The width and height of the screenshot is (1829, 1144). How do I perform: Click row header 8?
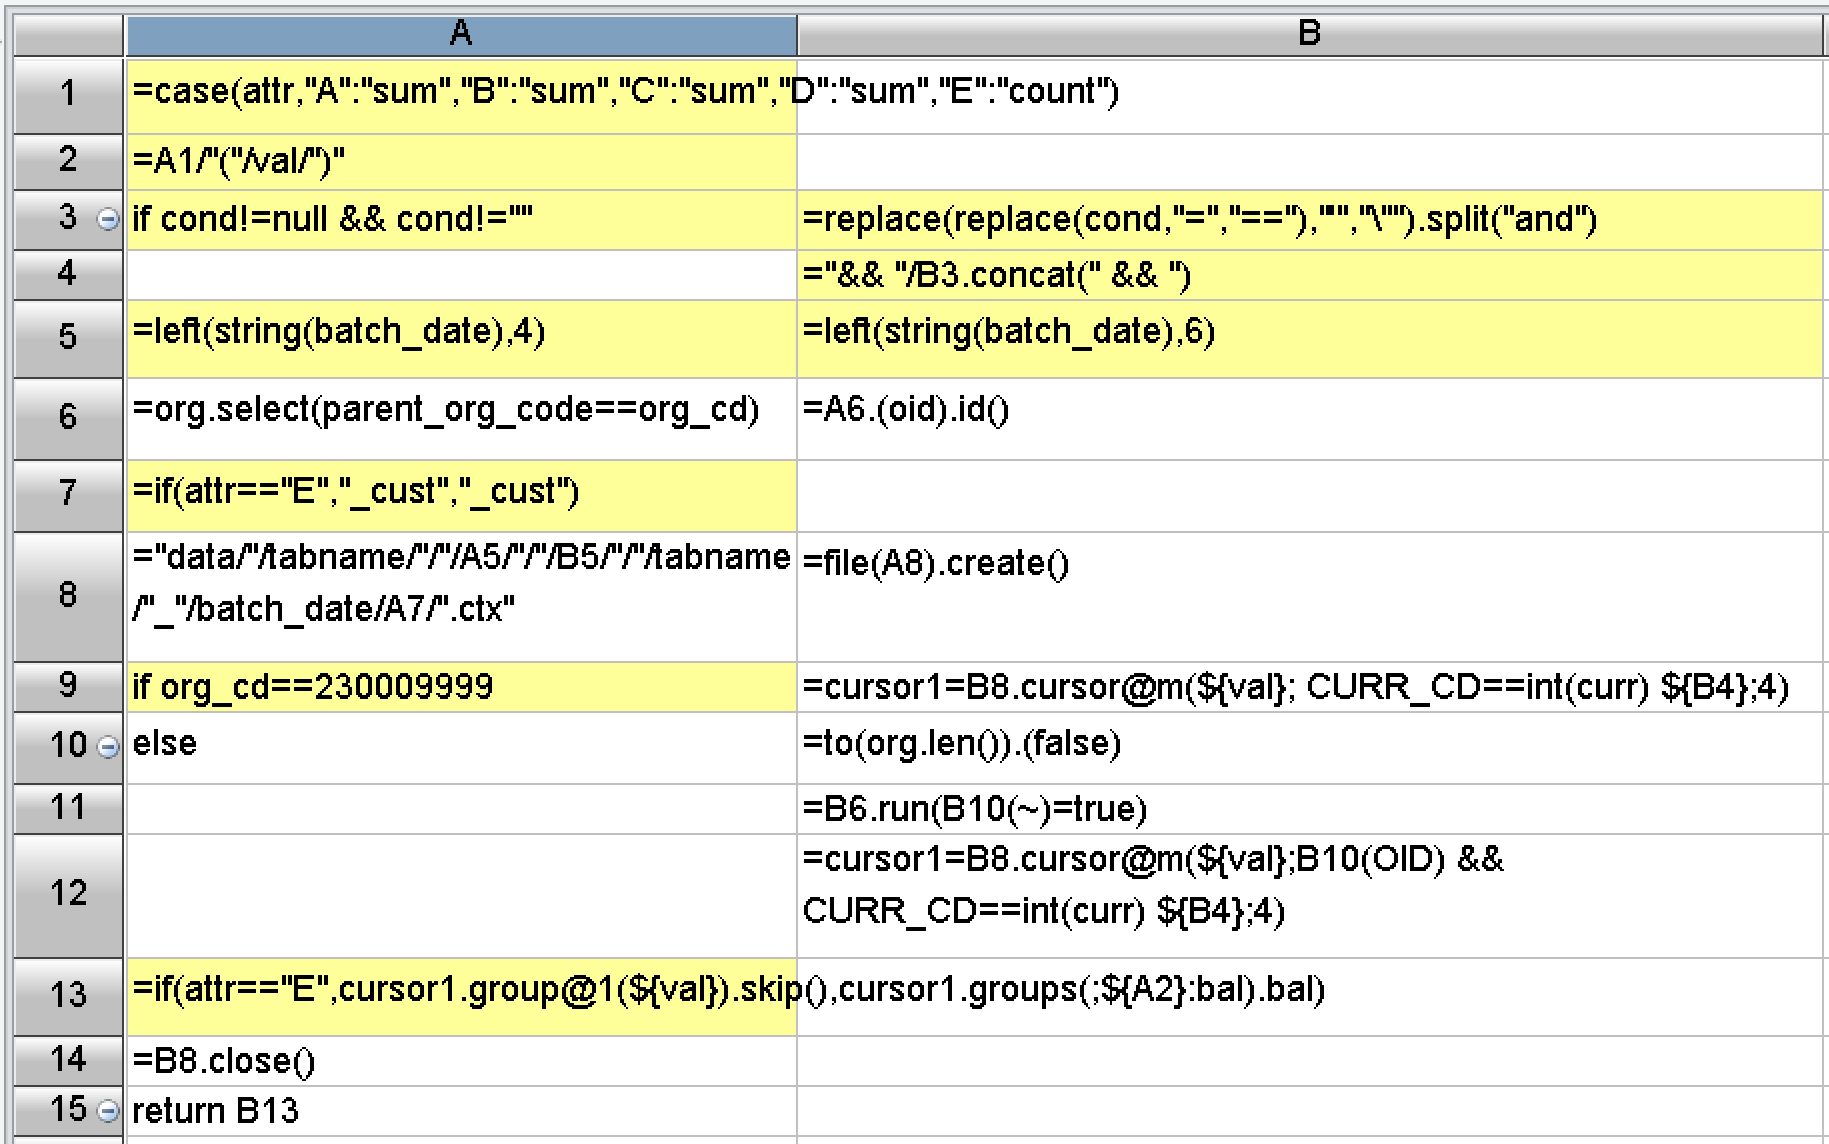(68, 595)
